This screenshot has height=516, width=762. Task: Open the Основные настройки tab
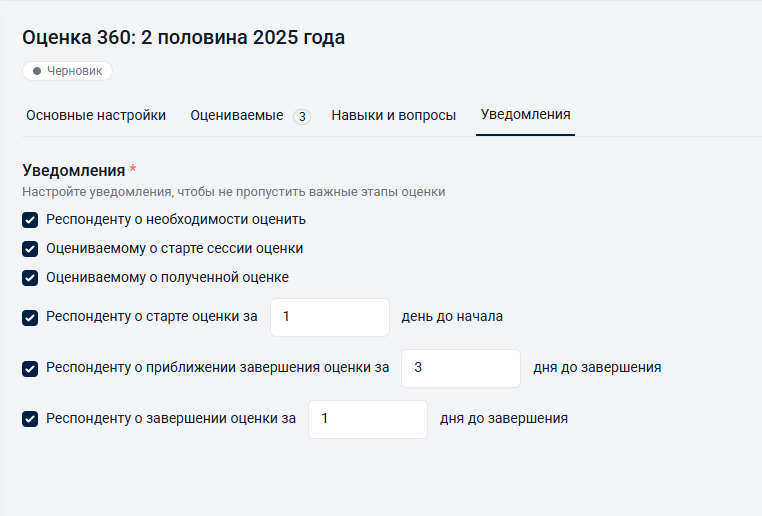pos(96,115)
